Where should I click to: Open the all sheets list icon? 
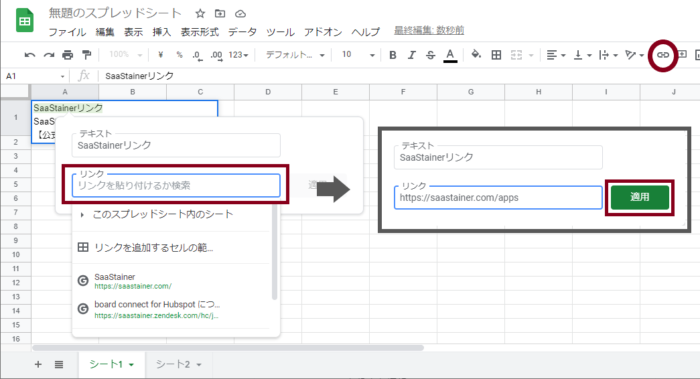58,364
